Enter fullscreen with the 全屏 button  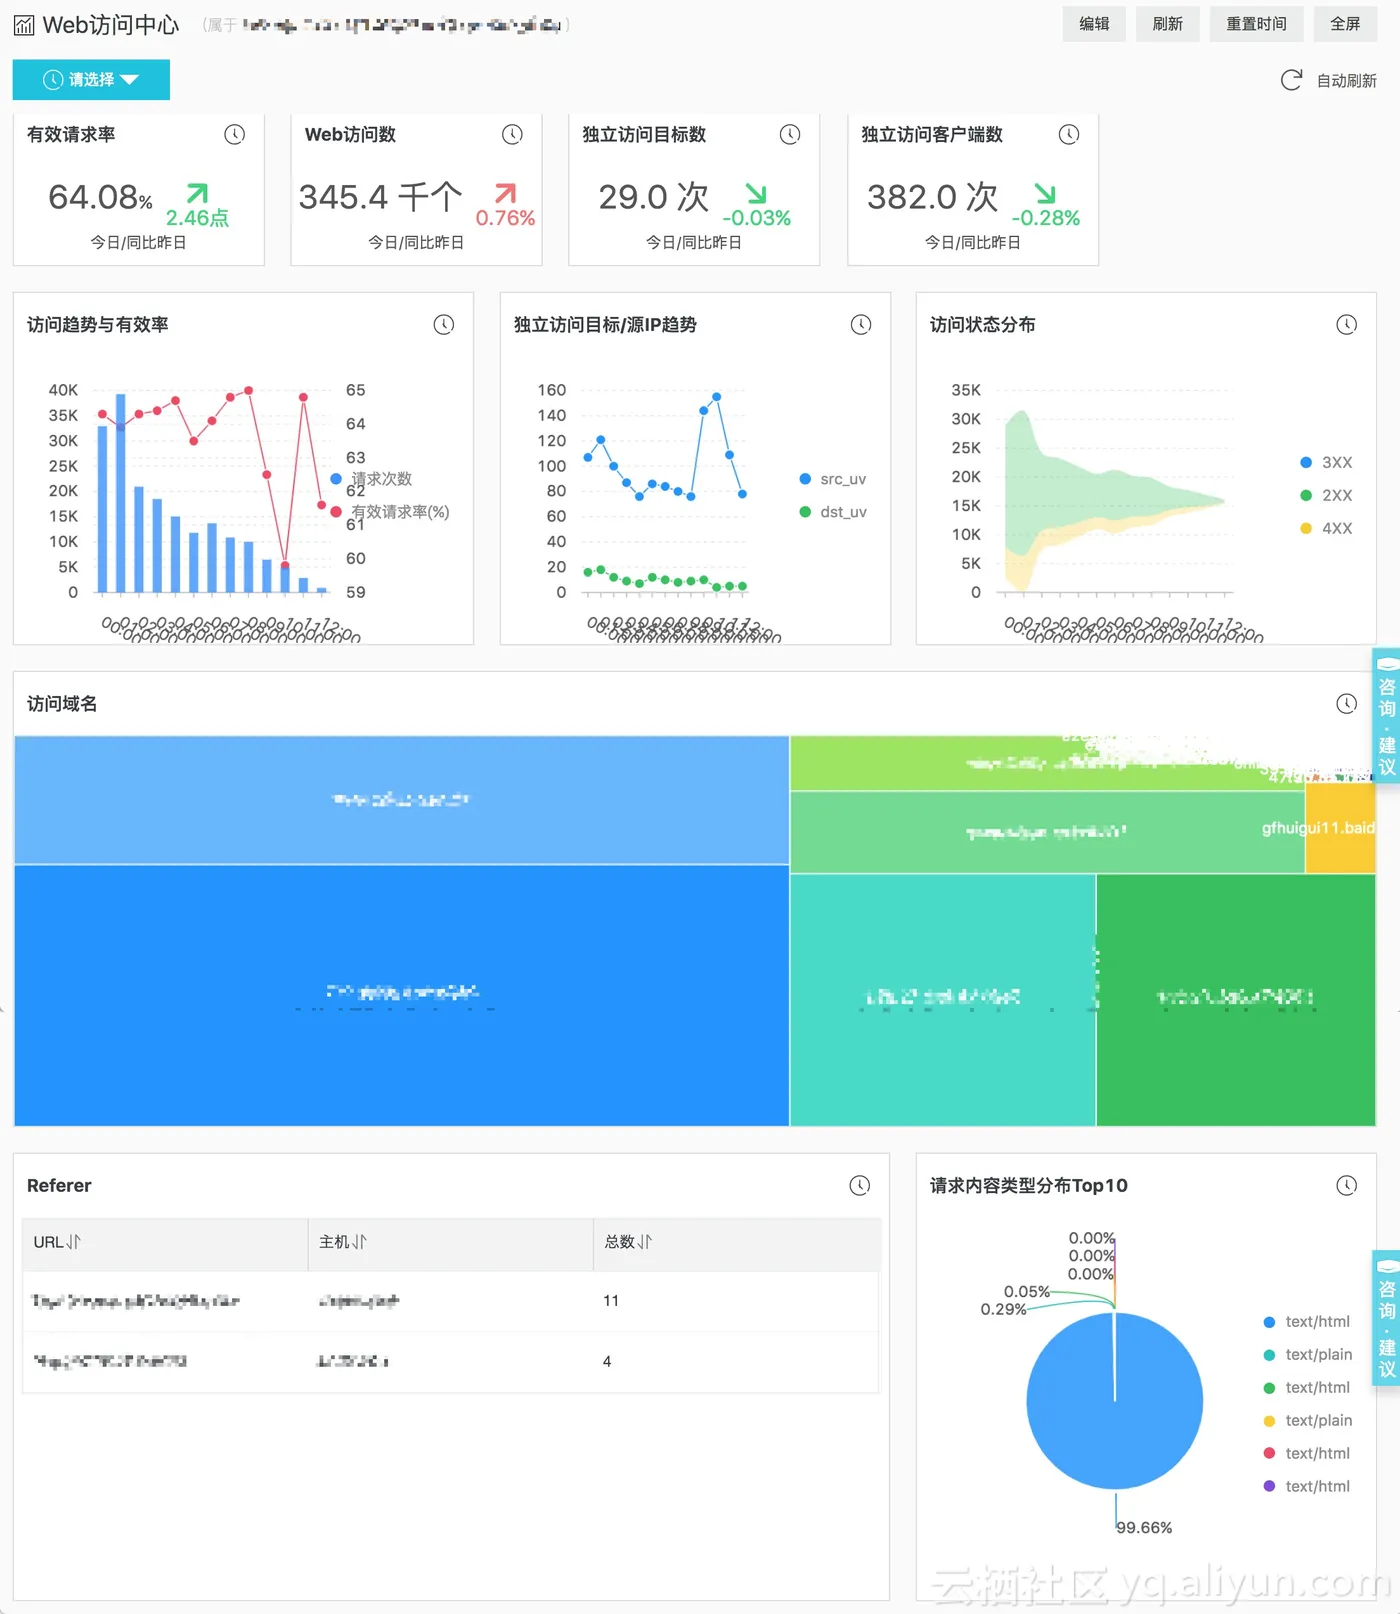[1345, 24]
